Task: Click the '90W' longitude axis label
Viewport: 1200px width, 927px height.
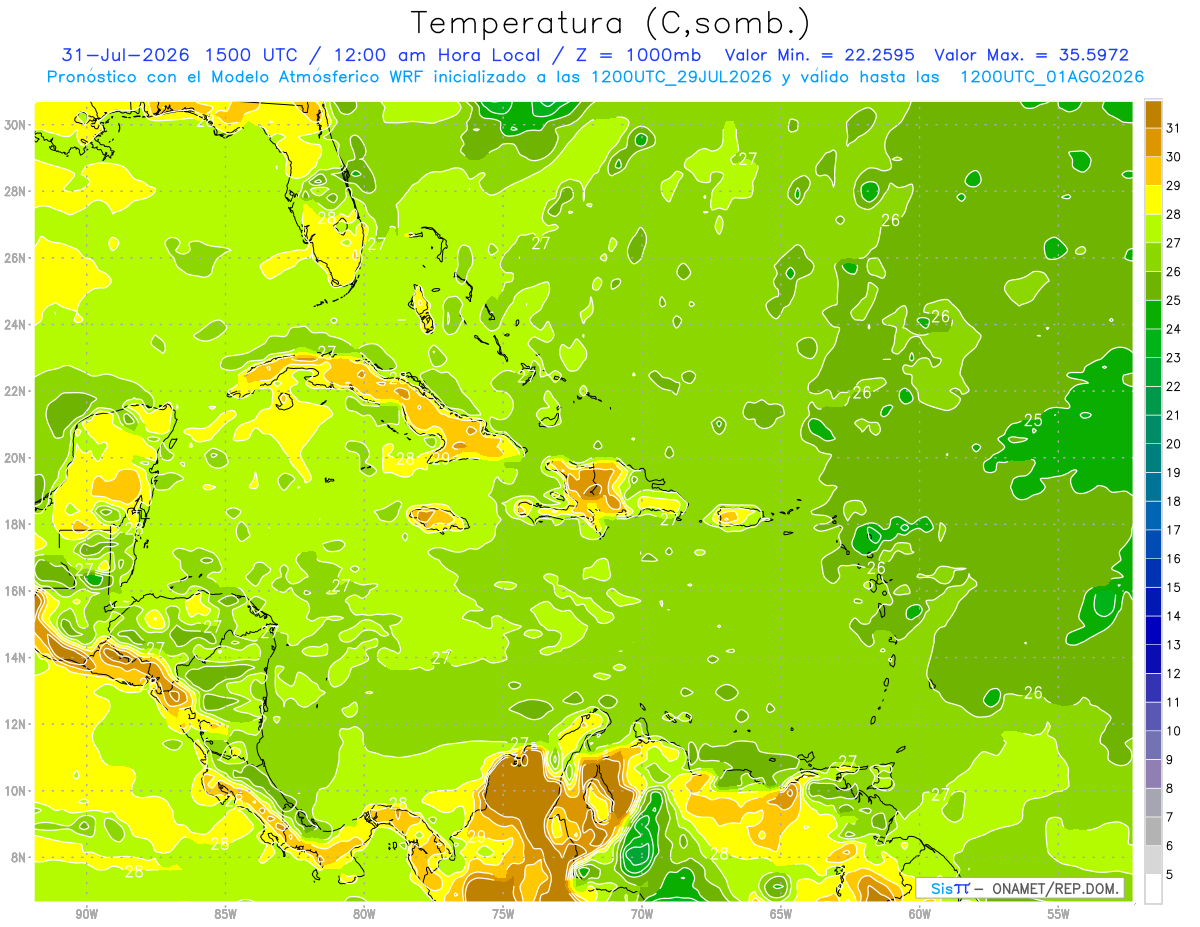Action: [86, 914]
